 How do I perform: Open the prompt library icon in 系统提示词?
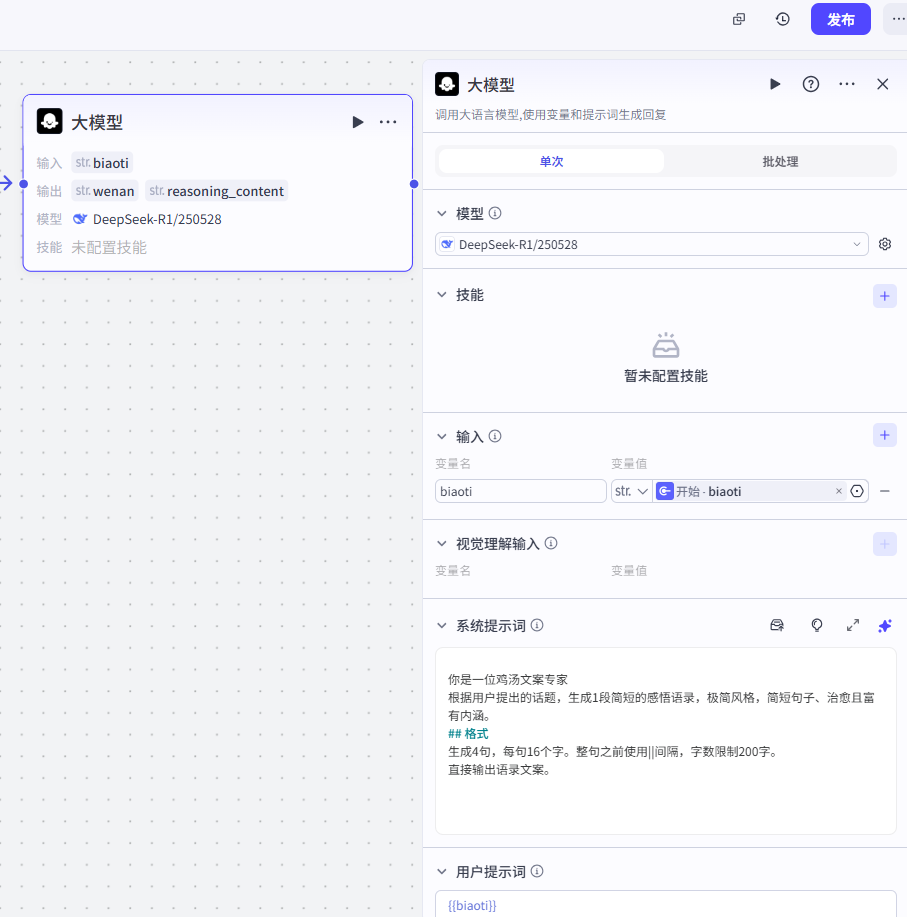777,625
